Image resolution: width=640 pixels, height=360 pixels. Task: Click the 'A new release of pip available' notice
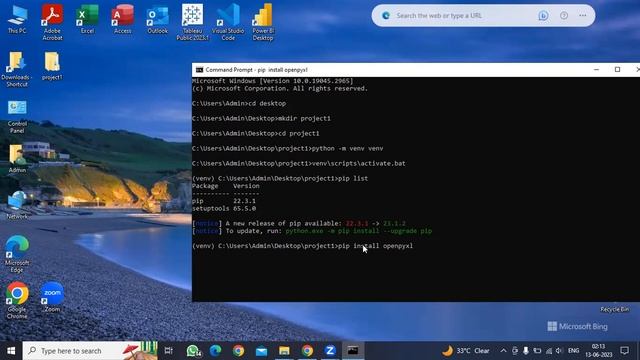click(x=299, y=223)
